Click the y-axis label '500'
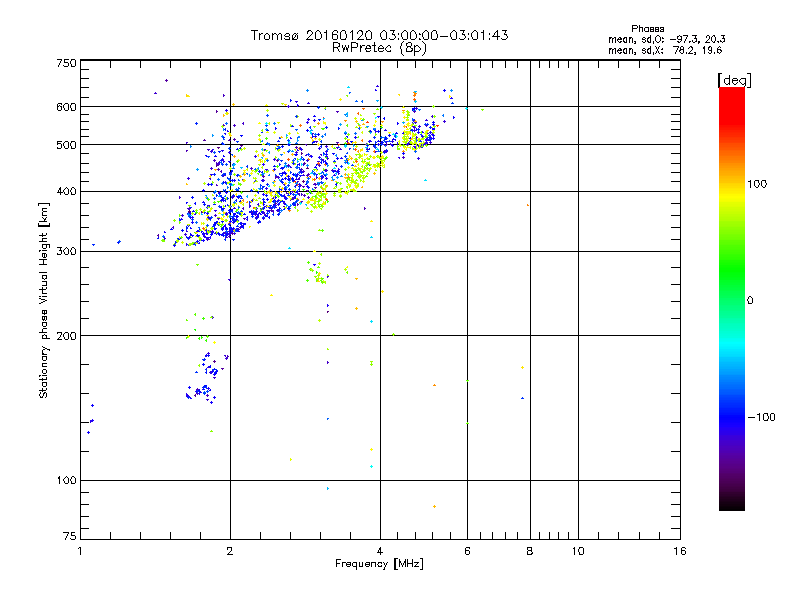The image size is (800, 600). (66, 145)
